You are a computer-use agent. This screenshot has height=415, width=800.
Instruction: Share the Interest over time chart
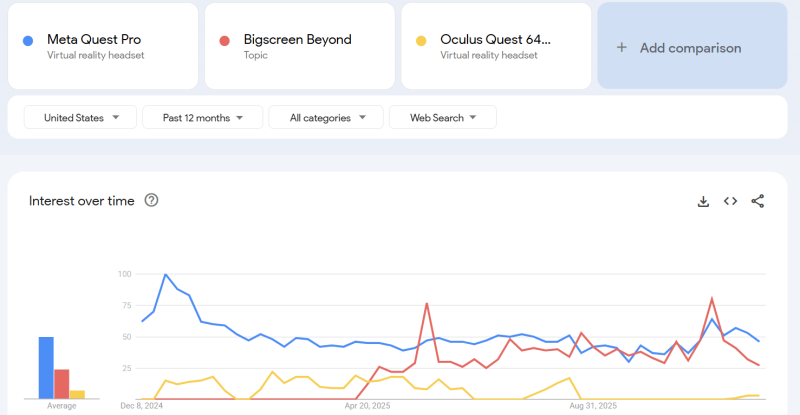pos(757,201)
